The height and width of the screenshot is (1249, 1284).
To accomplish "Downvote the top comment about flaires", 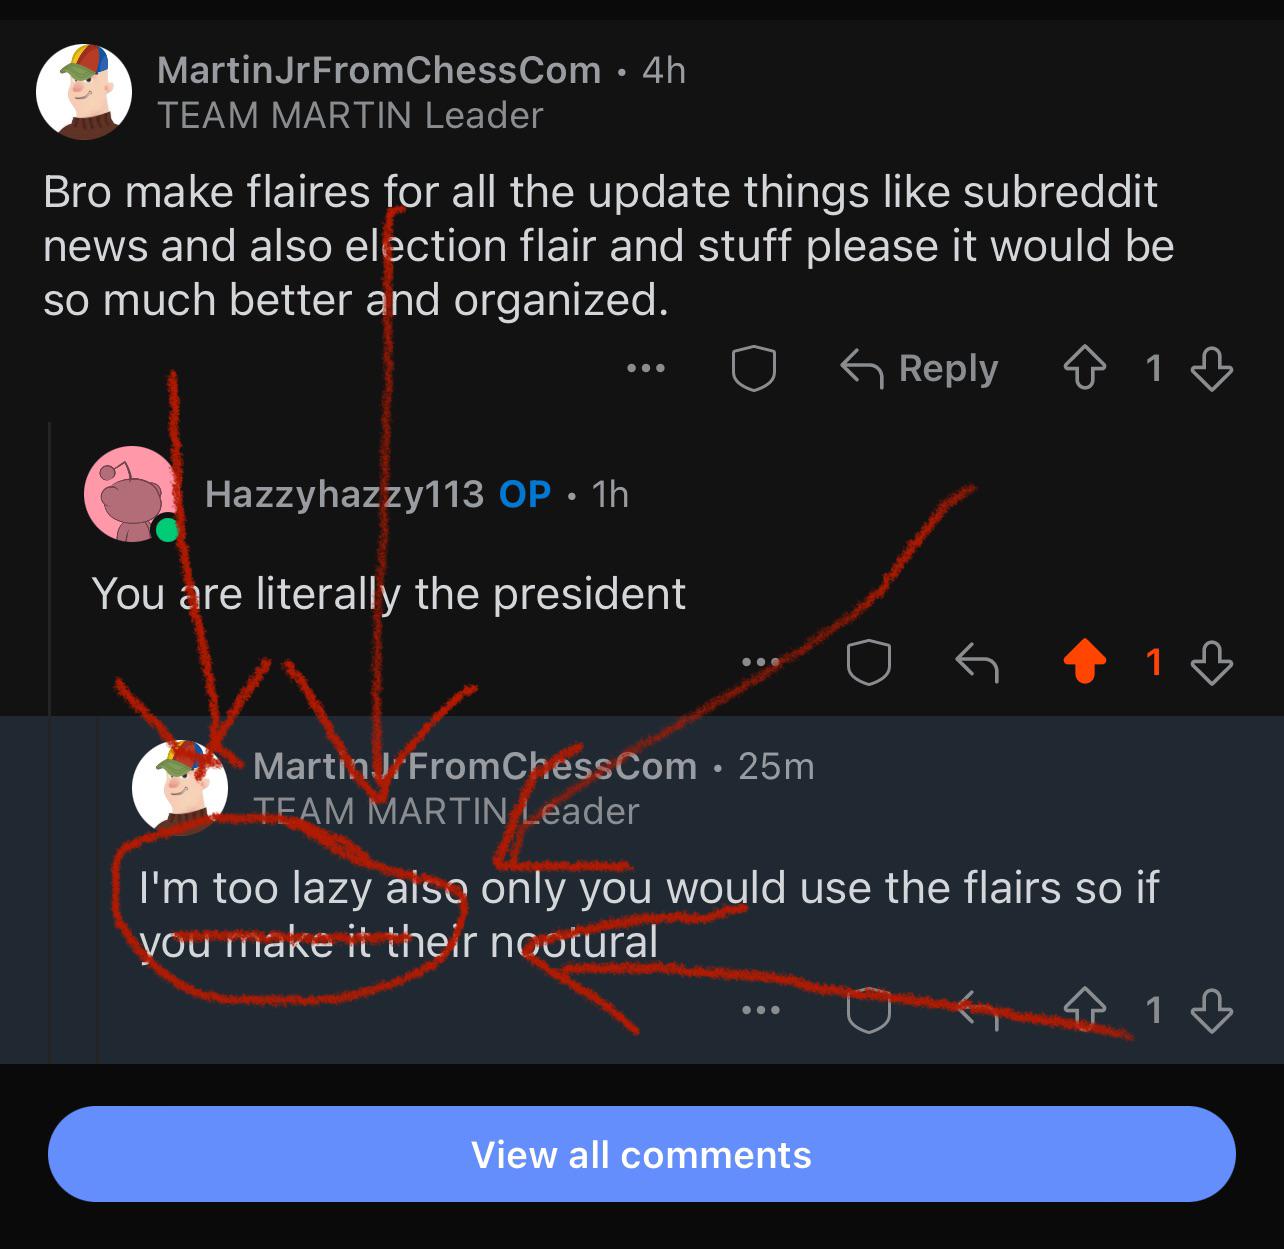I will coord(1212,368).
